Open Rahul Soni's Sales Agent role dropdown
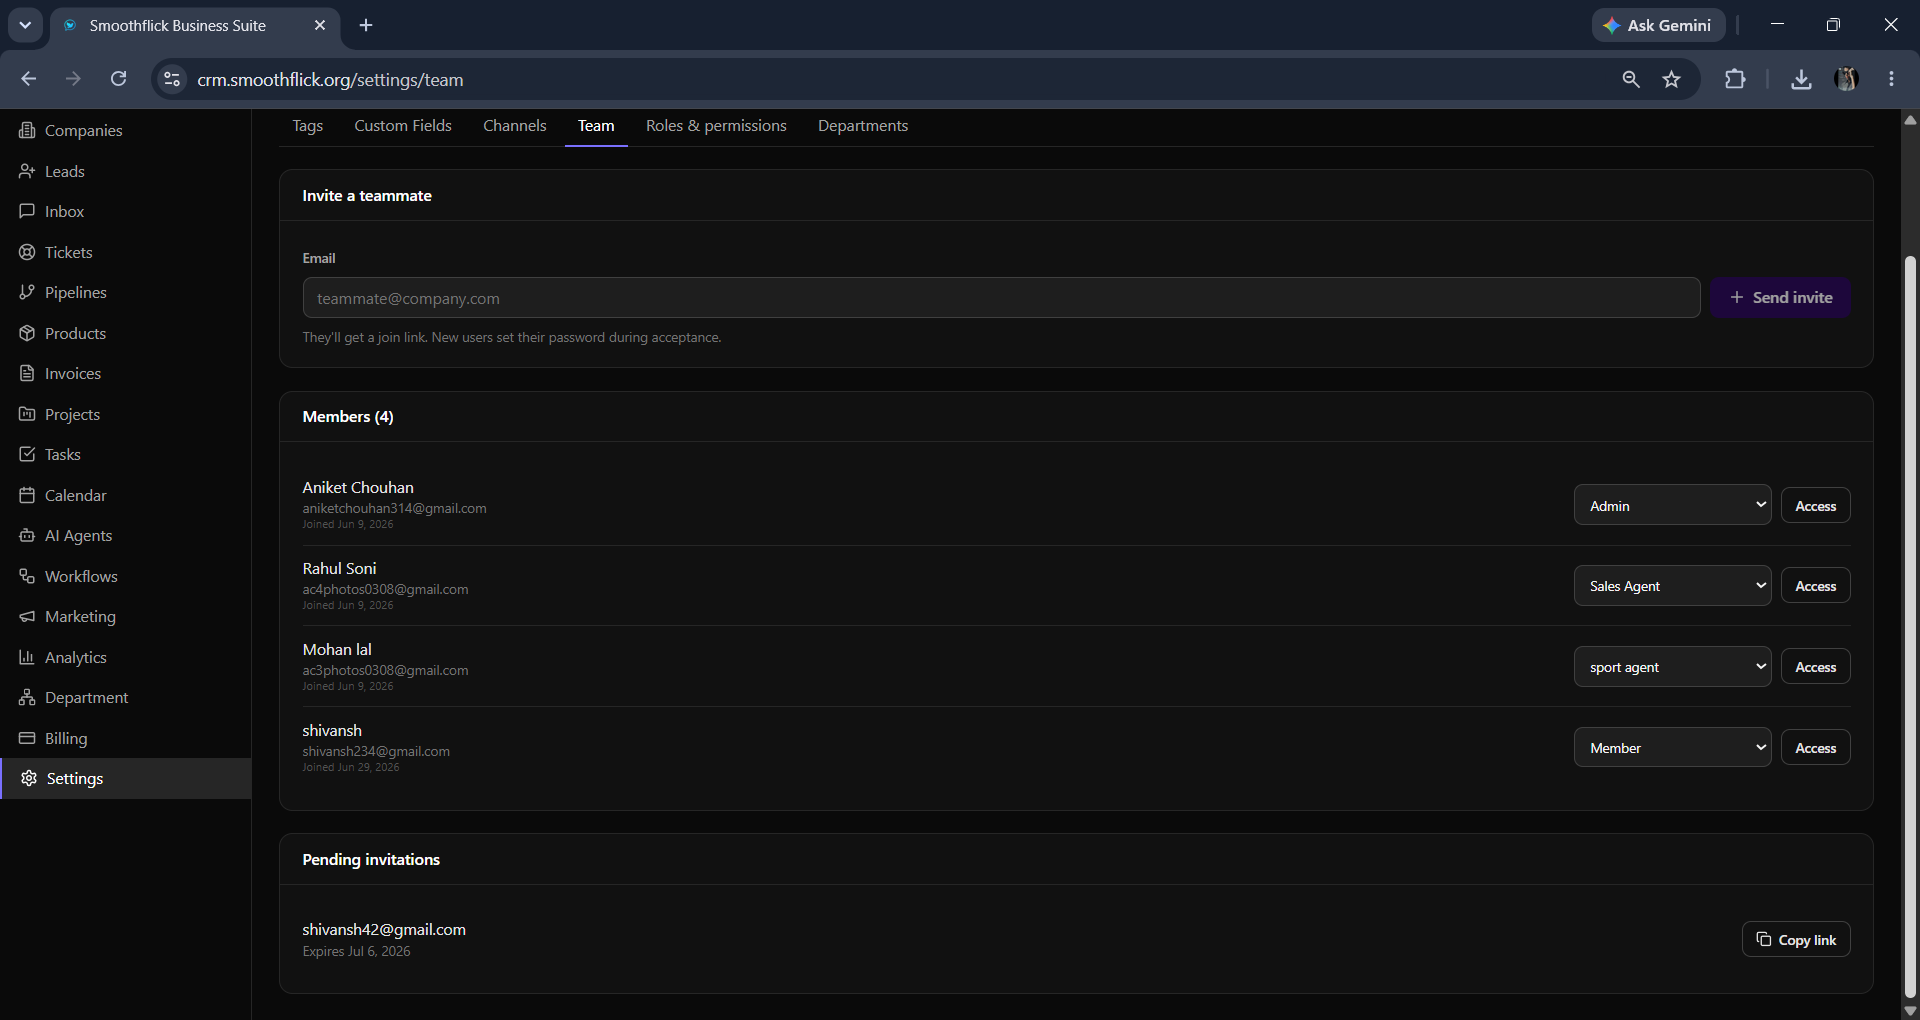The image size is (1920, 1020). pos(1672,586)
